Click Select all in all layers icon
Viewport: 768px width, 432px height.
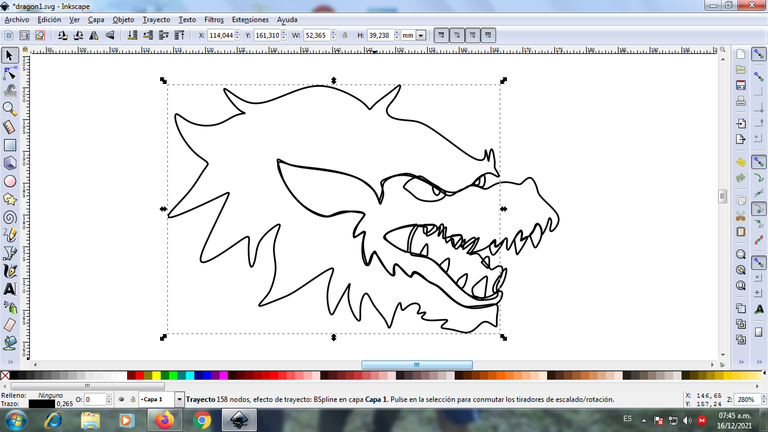coord(24,35)
